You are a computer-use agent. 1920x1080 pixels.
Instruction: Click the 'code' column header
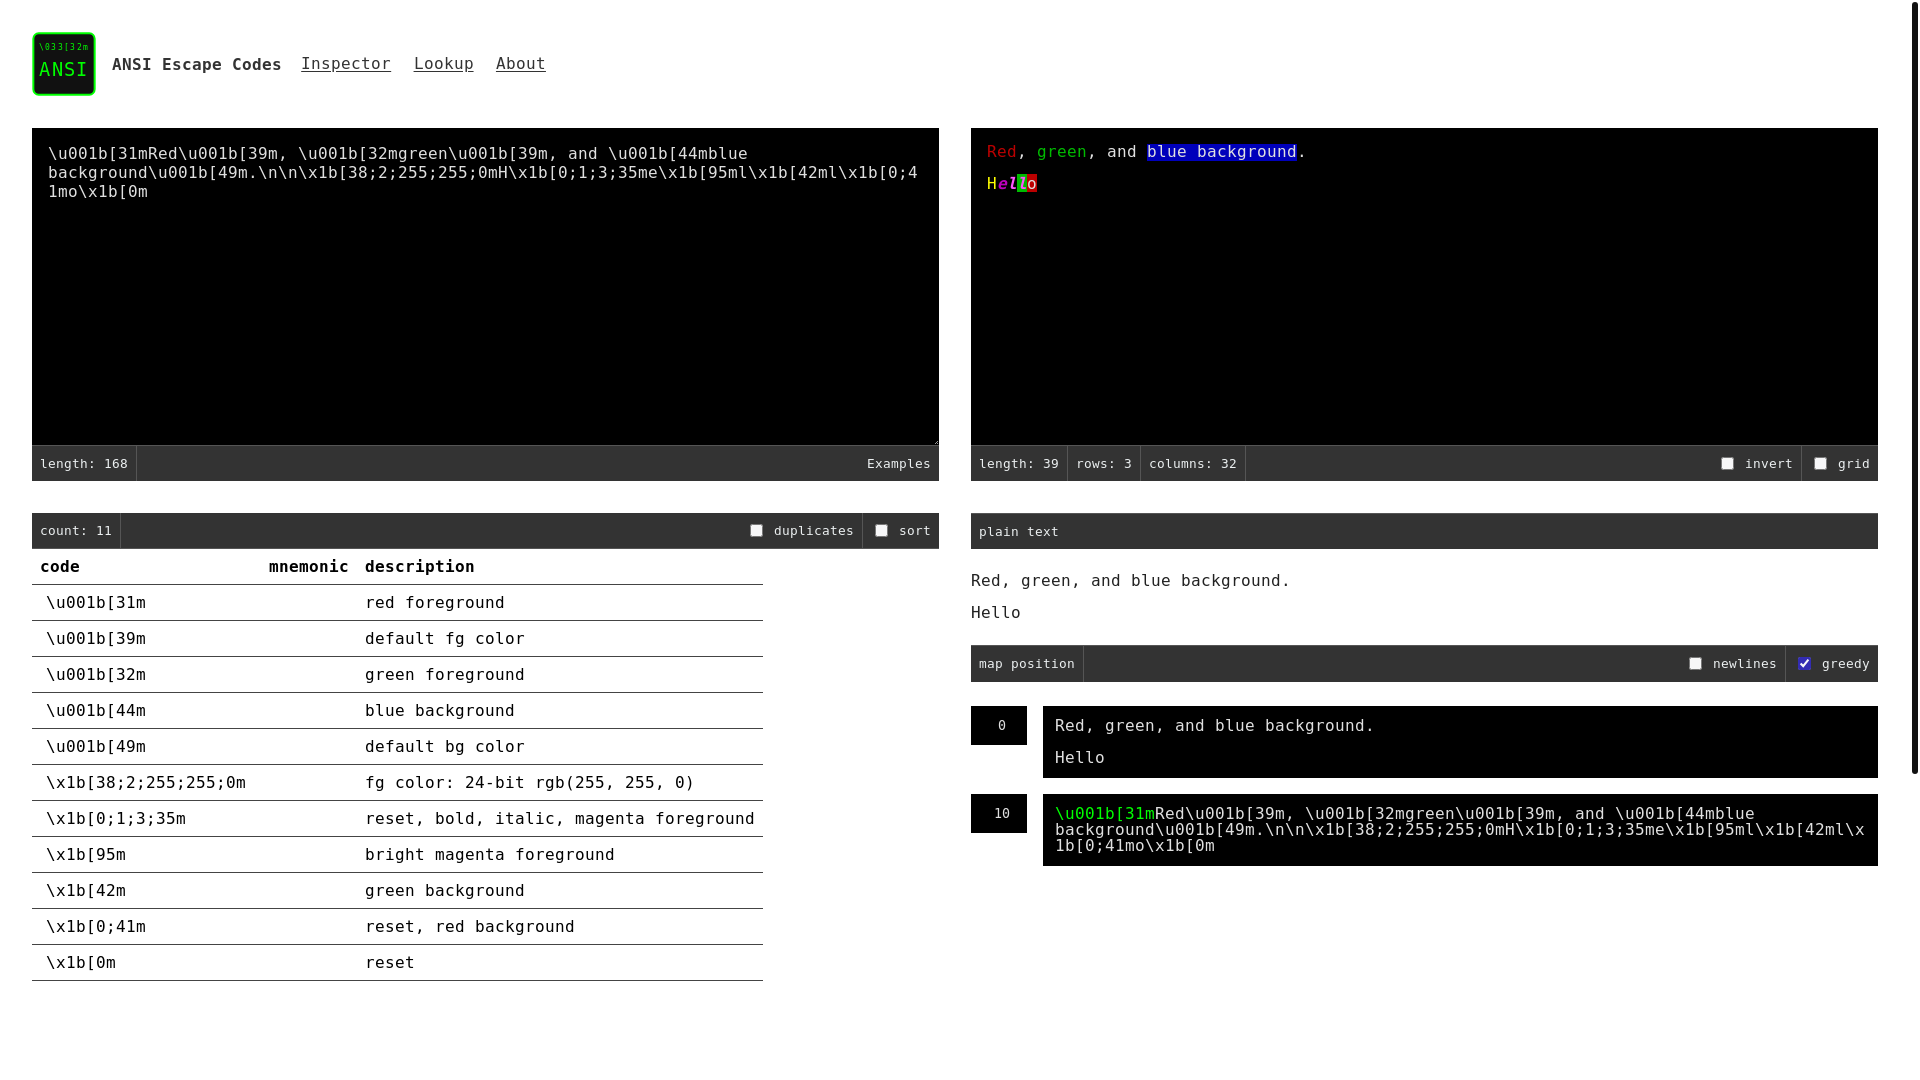(60, 567)
